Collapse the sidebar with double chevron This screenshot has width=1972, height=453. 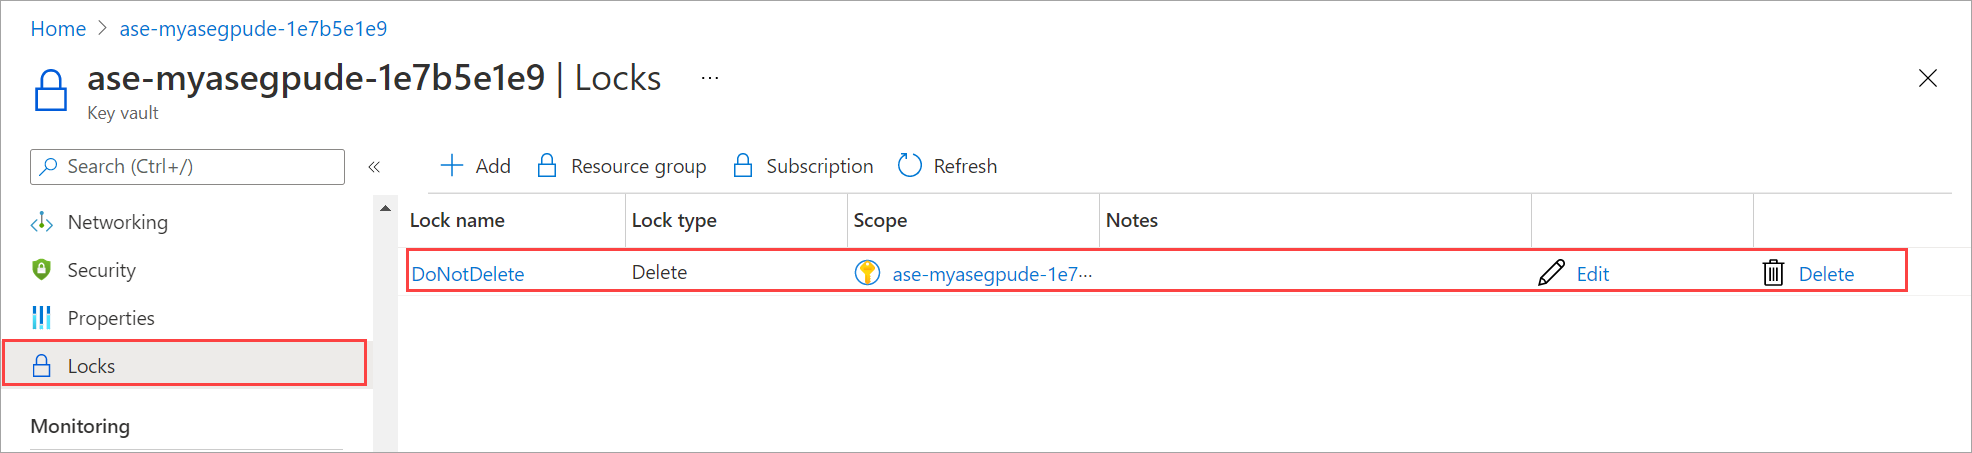[374, 167]
